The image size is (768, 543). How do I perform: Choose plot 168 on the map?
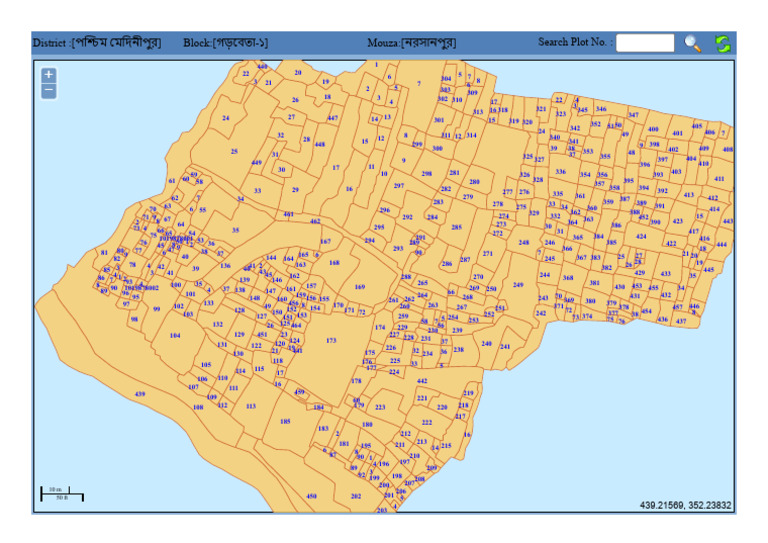(334, 264)
